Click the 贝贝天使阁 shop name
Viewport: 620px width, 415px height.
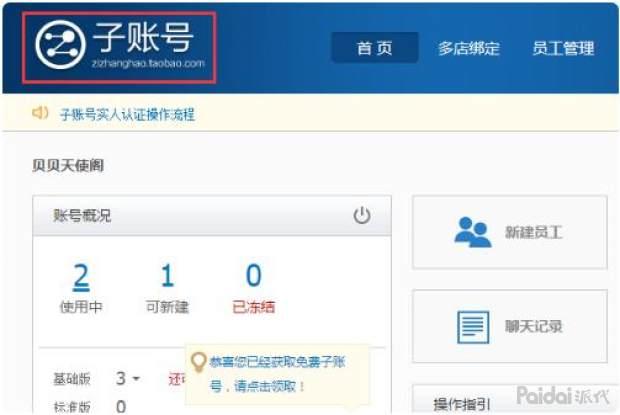pos(68,165)
